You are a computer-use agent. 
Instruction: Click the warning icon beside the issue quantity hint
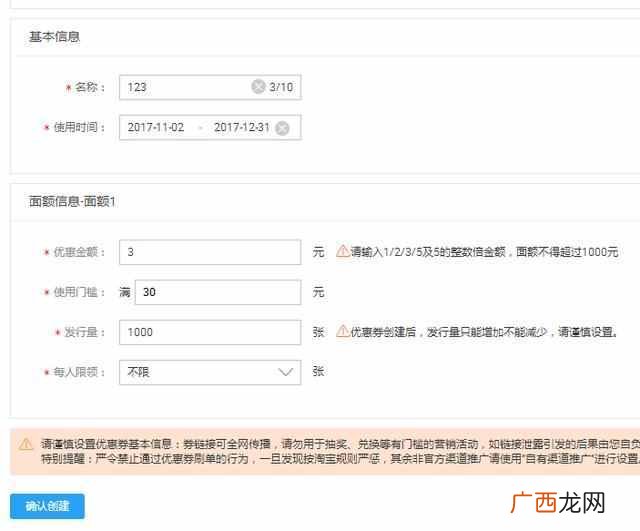342,331
